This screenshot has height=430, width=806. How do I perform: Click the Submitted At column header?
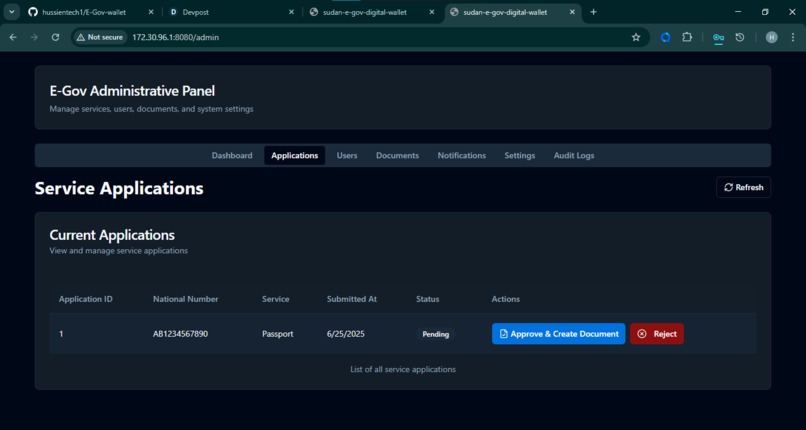coord(352,299)
